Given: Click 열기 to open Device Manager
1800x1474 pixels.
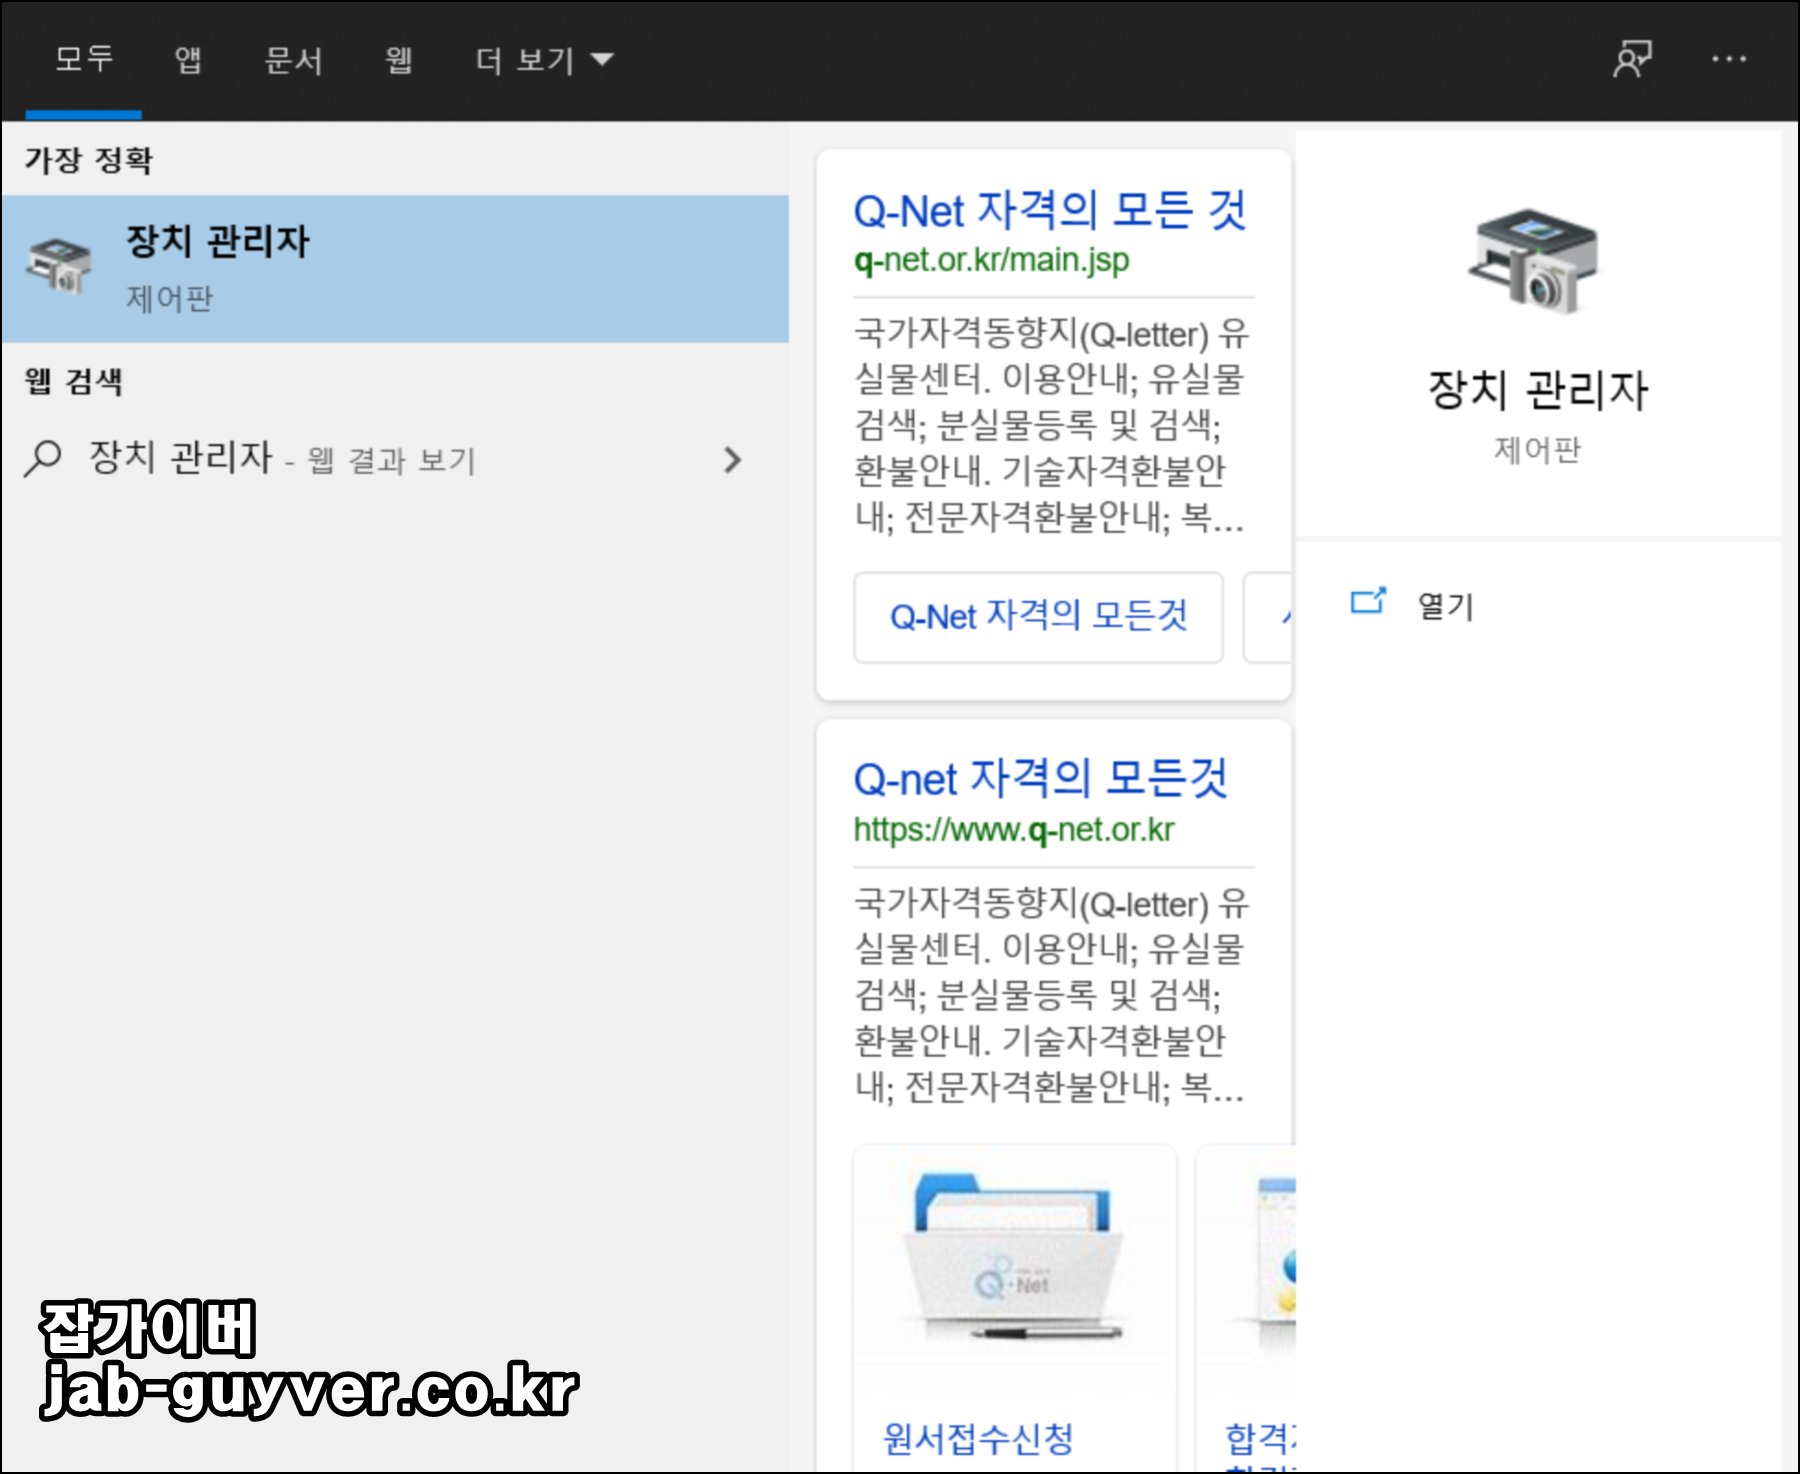Looking at the screenshot, I should pyautogui.click(x=1446, y=605).
